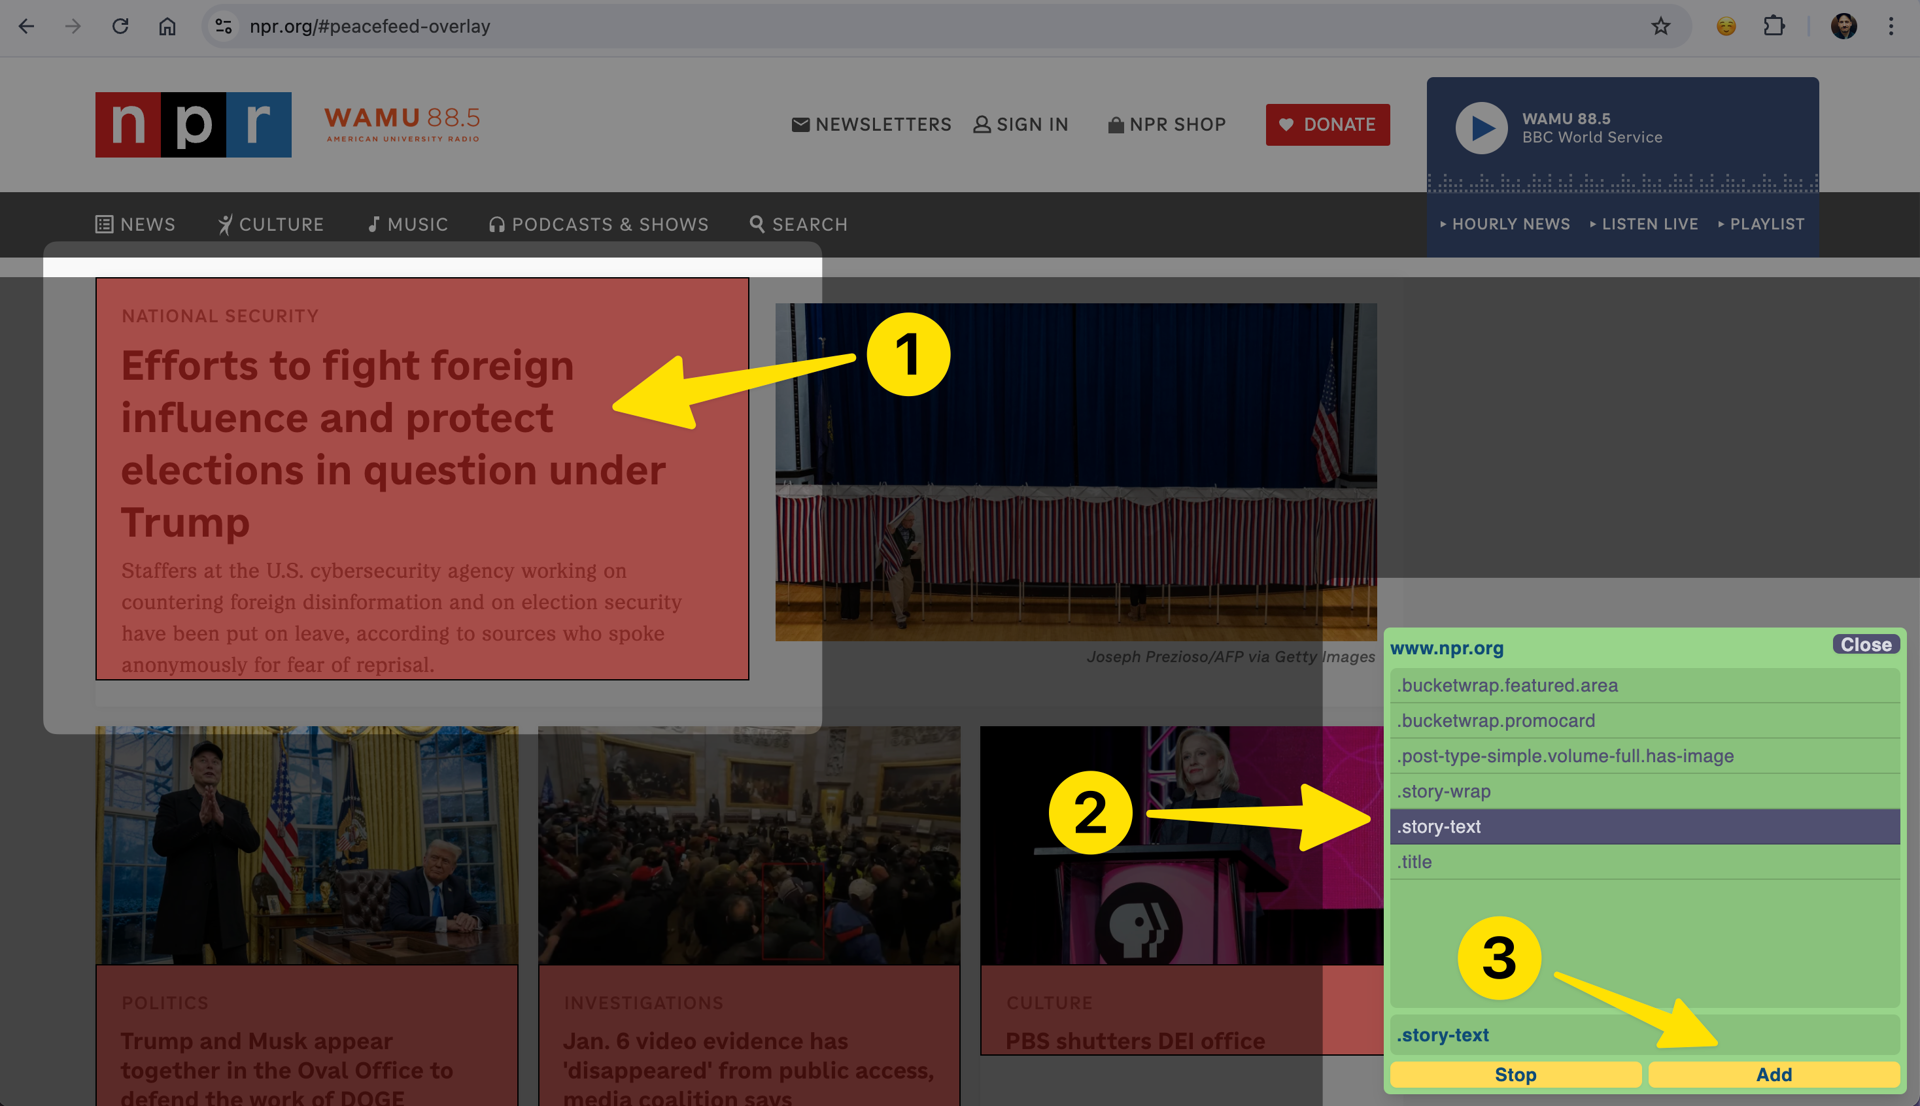Click Sign In

coord(1021,124)
